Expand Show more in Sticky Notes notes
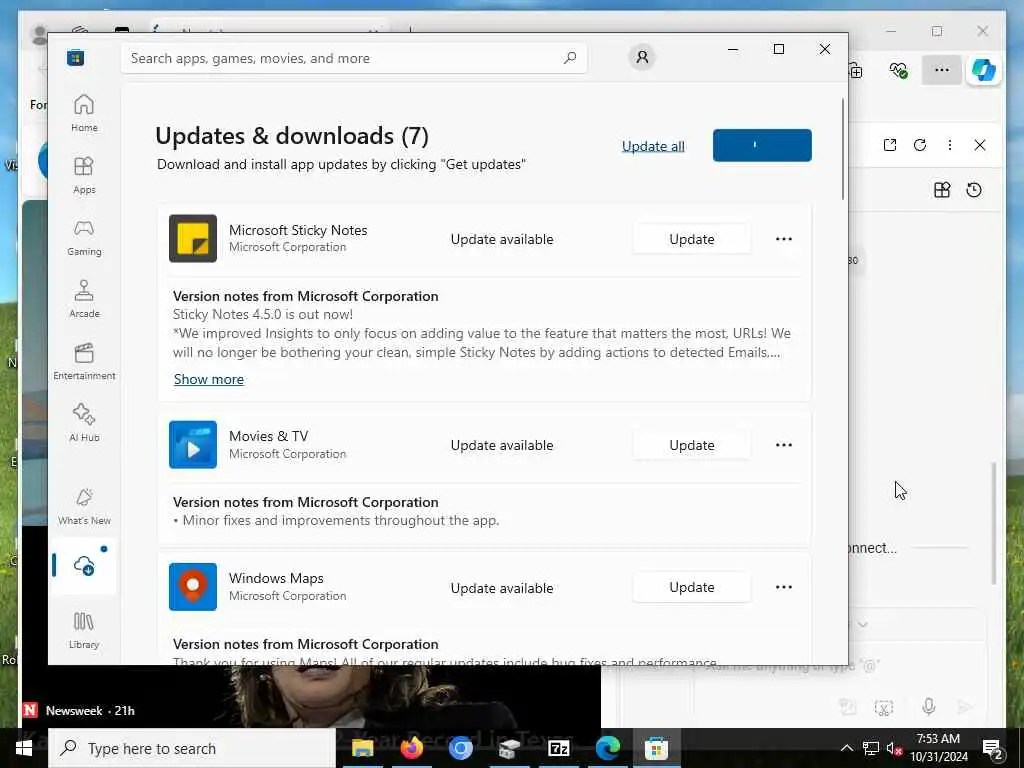The height and width of the screenshot is (768, 1024). point(208,379)
